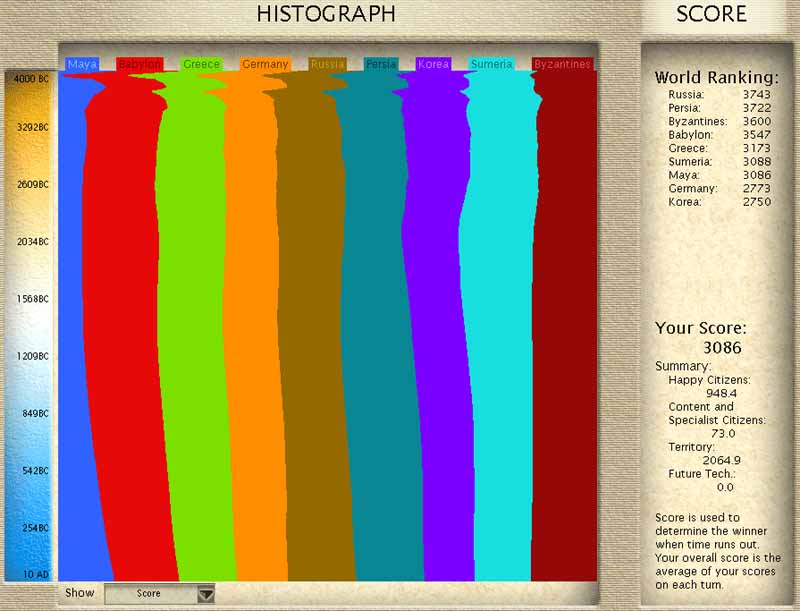
Task: Click Babylon's ranking score 3547
Action: [757, 135]
